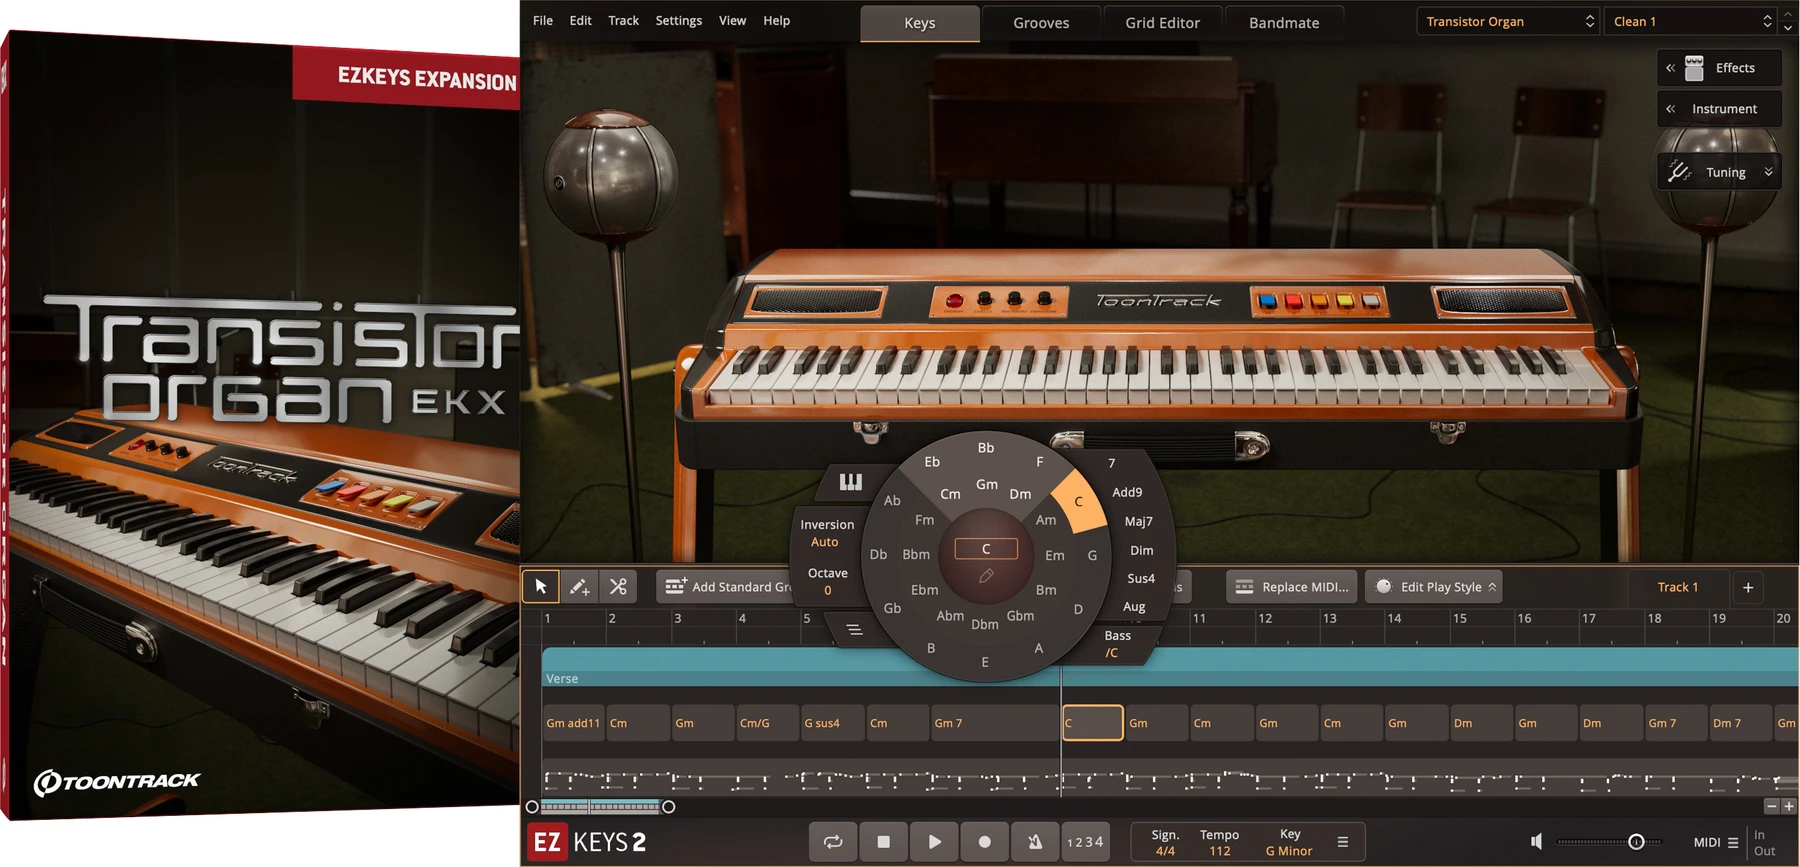Open the Transistor Organ library dropdown
The image size is (1800, 867).
[1509, 21]
